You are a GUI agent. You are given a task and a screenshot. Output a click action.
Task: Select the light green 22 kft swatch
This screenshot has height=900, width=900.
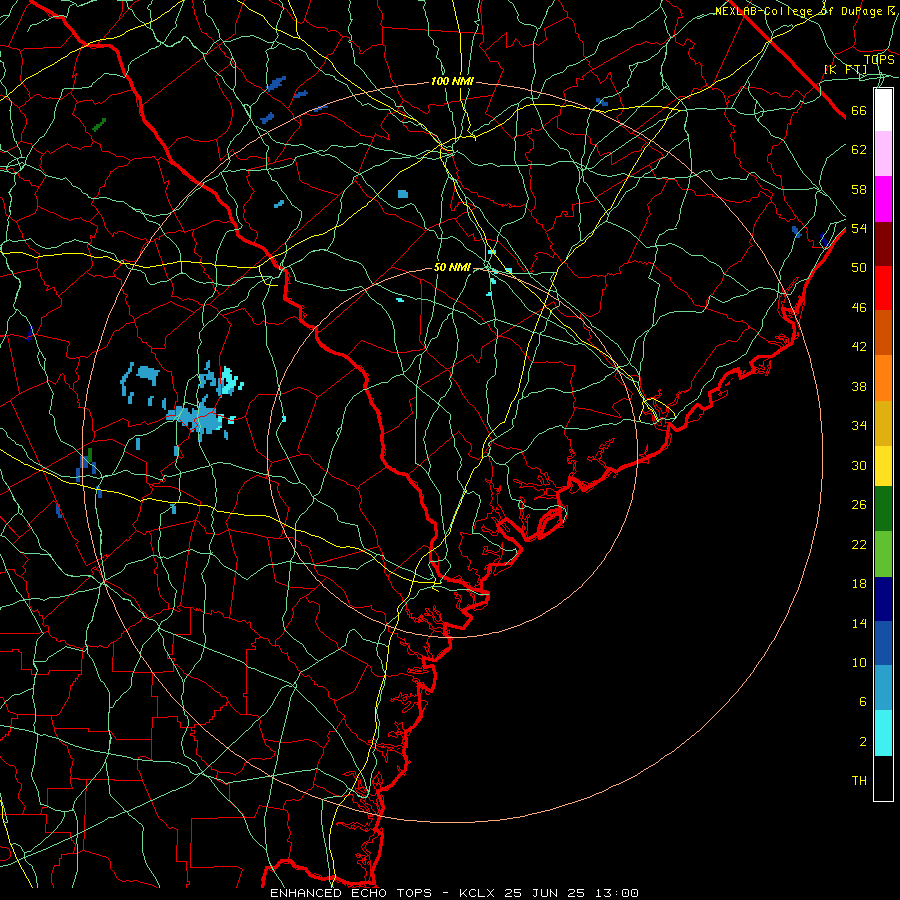[x=883, y=554]
